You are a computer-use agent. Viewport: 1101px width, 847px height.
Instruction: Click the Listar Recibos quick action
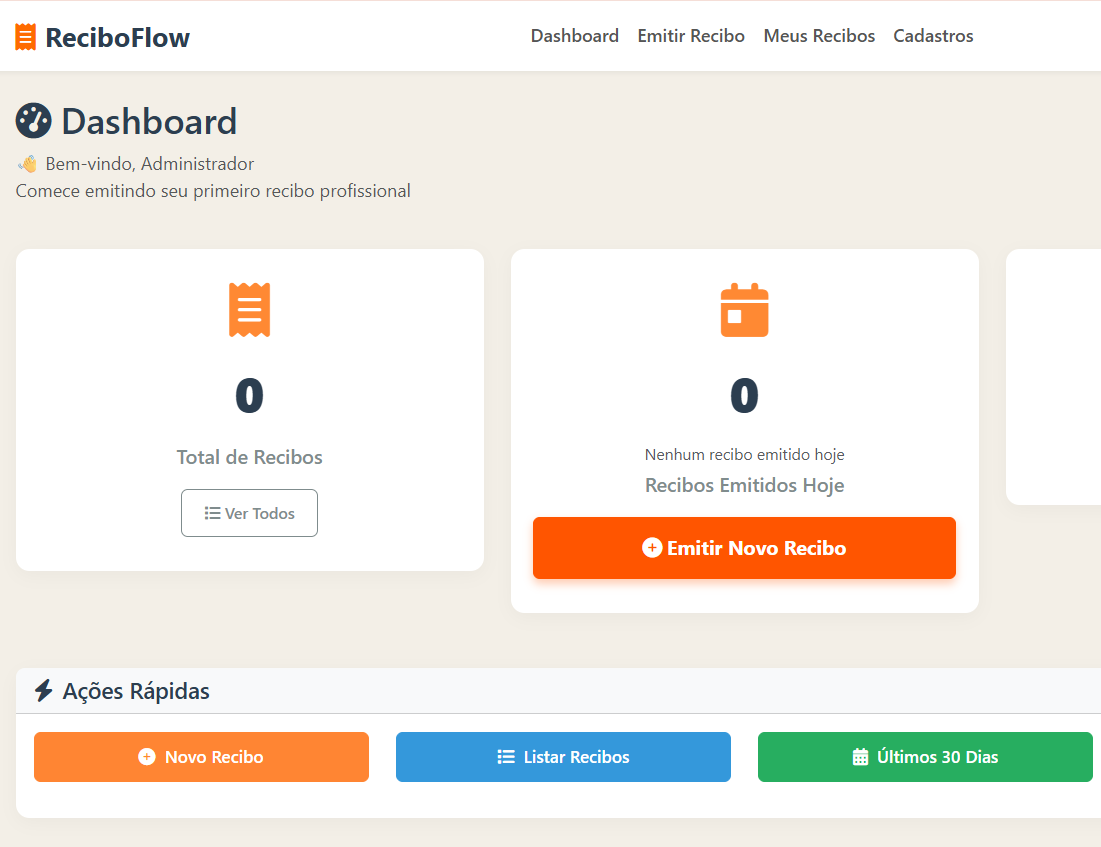563,757
